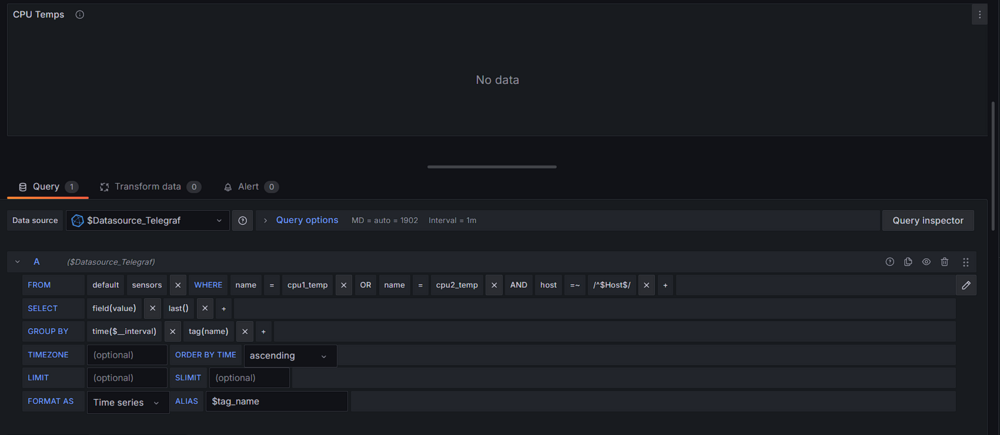The height and width of the screenshot is (435, 1000).
Task: Select the default retention policy
Action: [105, 285]
